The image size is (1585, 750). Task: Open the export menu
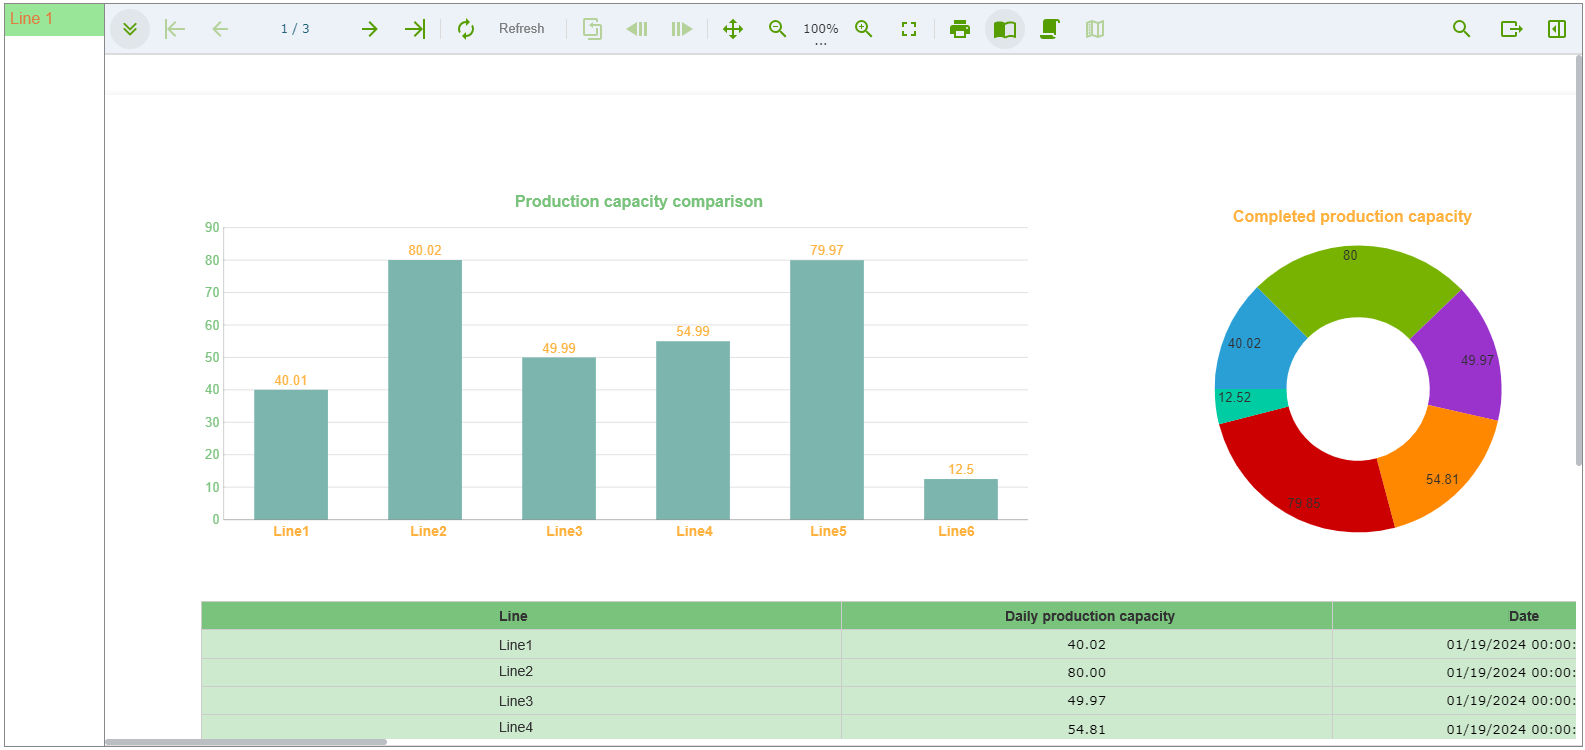(1511, 29)
